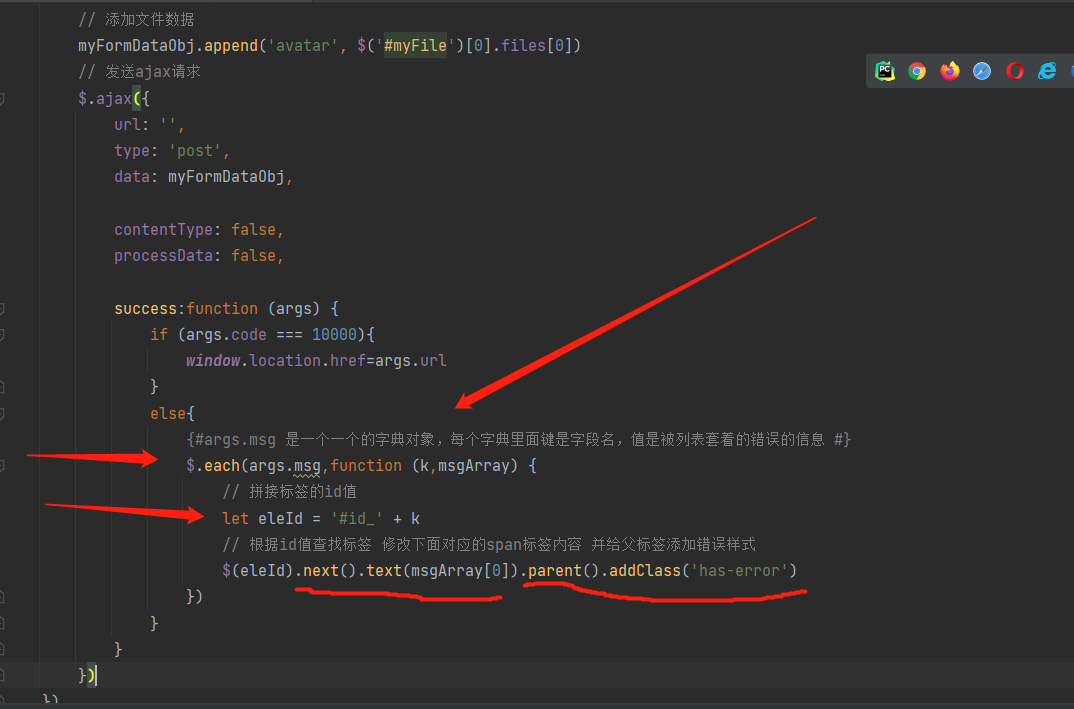Open page in Chrome browser
This screenshot has height=709, width=1074.
917,71
